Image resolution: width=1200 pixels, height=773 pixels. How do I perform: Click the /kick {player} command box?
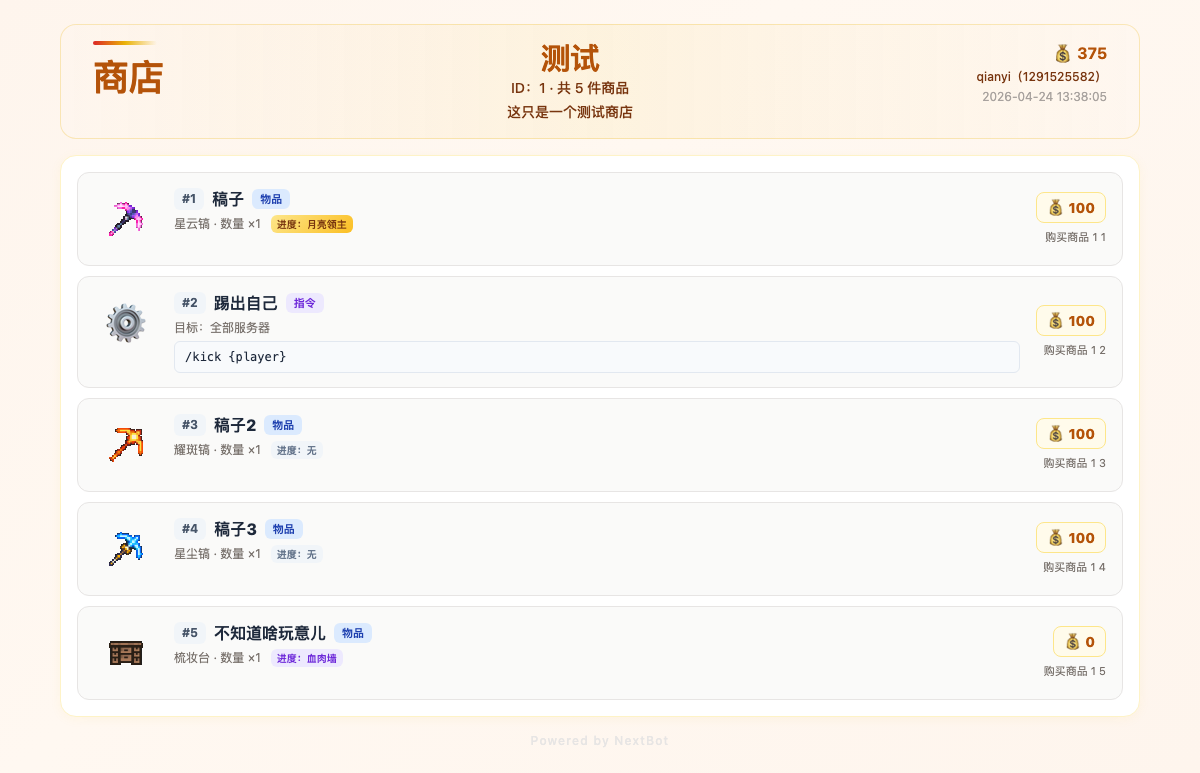click(597, 357)
